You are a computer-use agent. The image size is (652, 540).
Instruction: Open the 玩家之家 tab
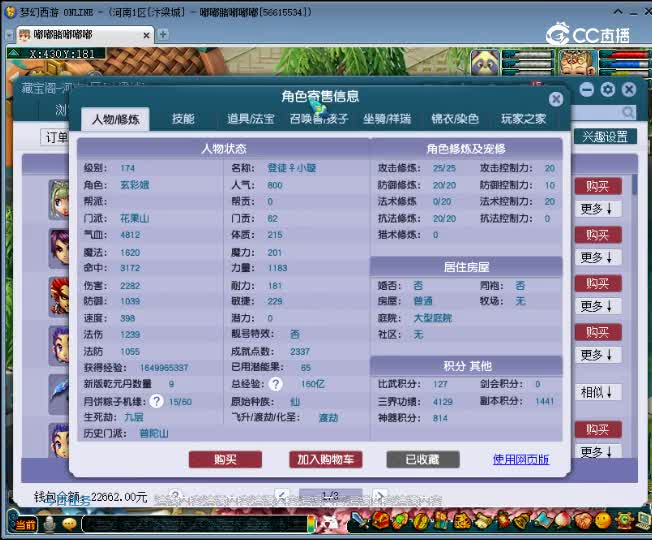coord(523,119)
